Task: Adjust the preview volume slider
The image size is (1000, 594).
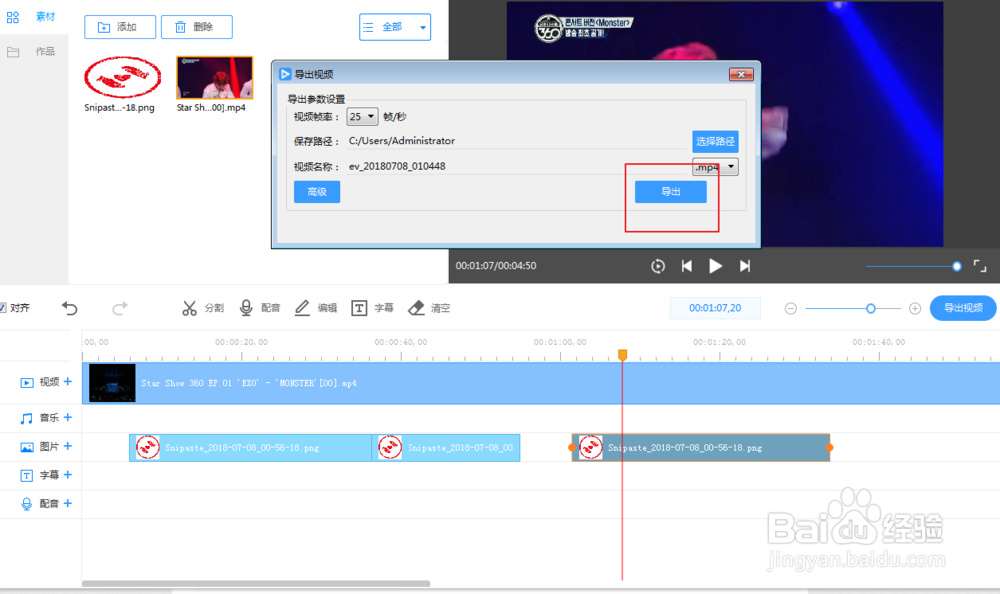Action: tap(913, 266)
